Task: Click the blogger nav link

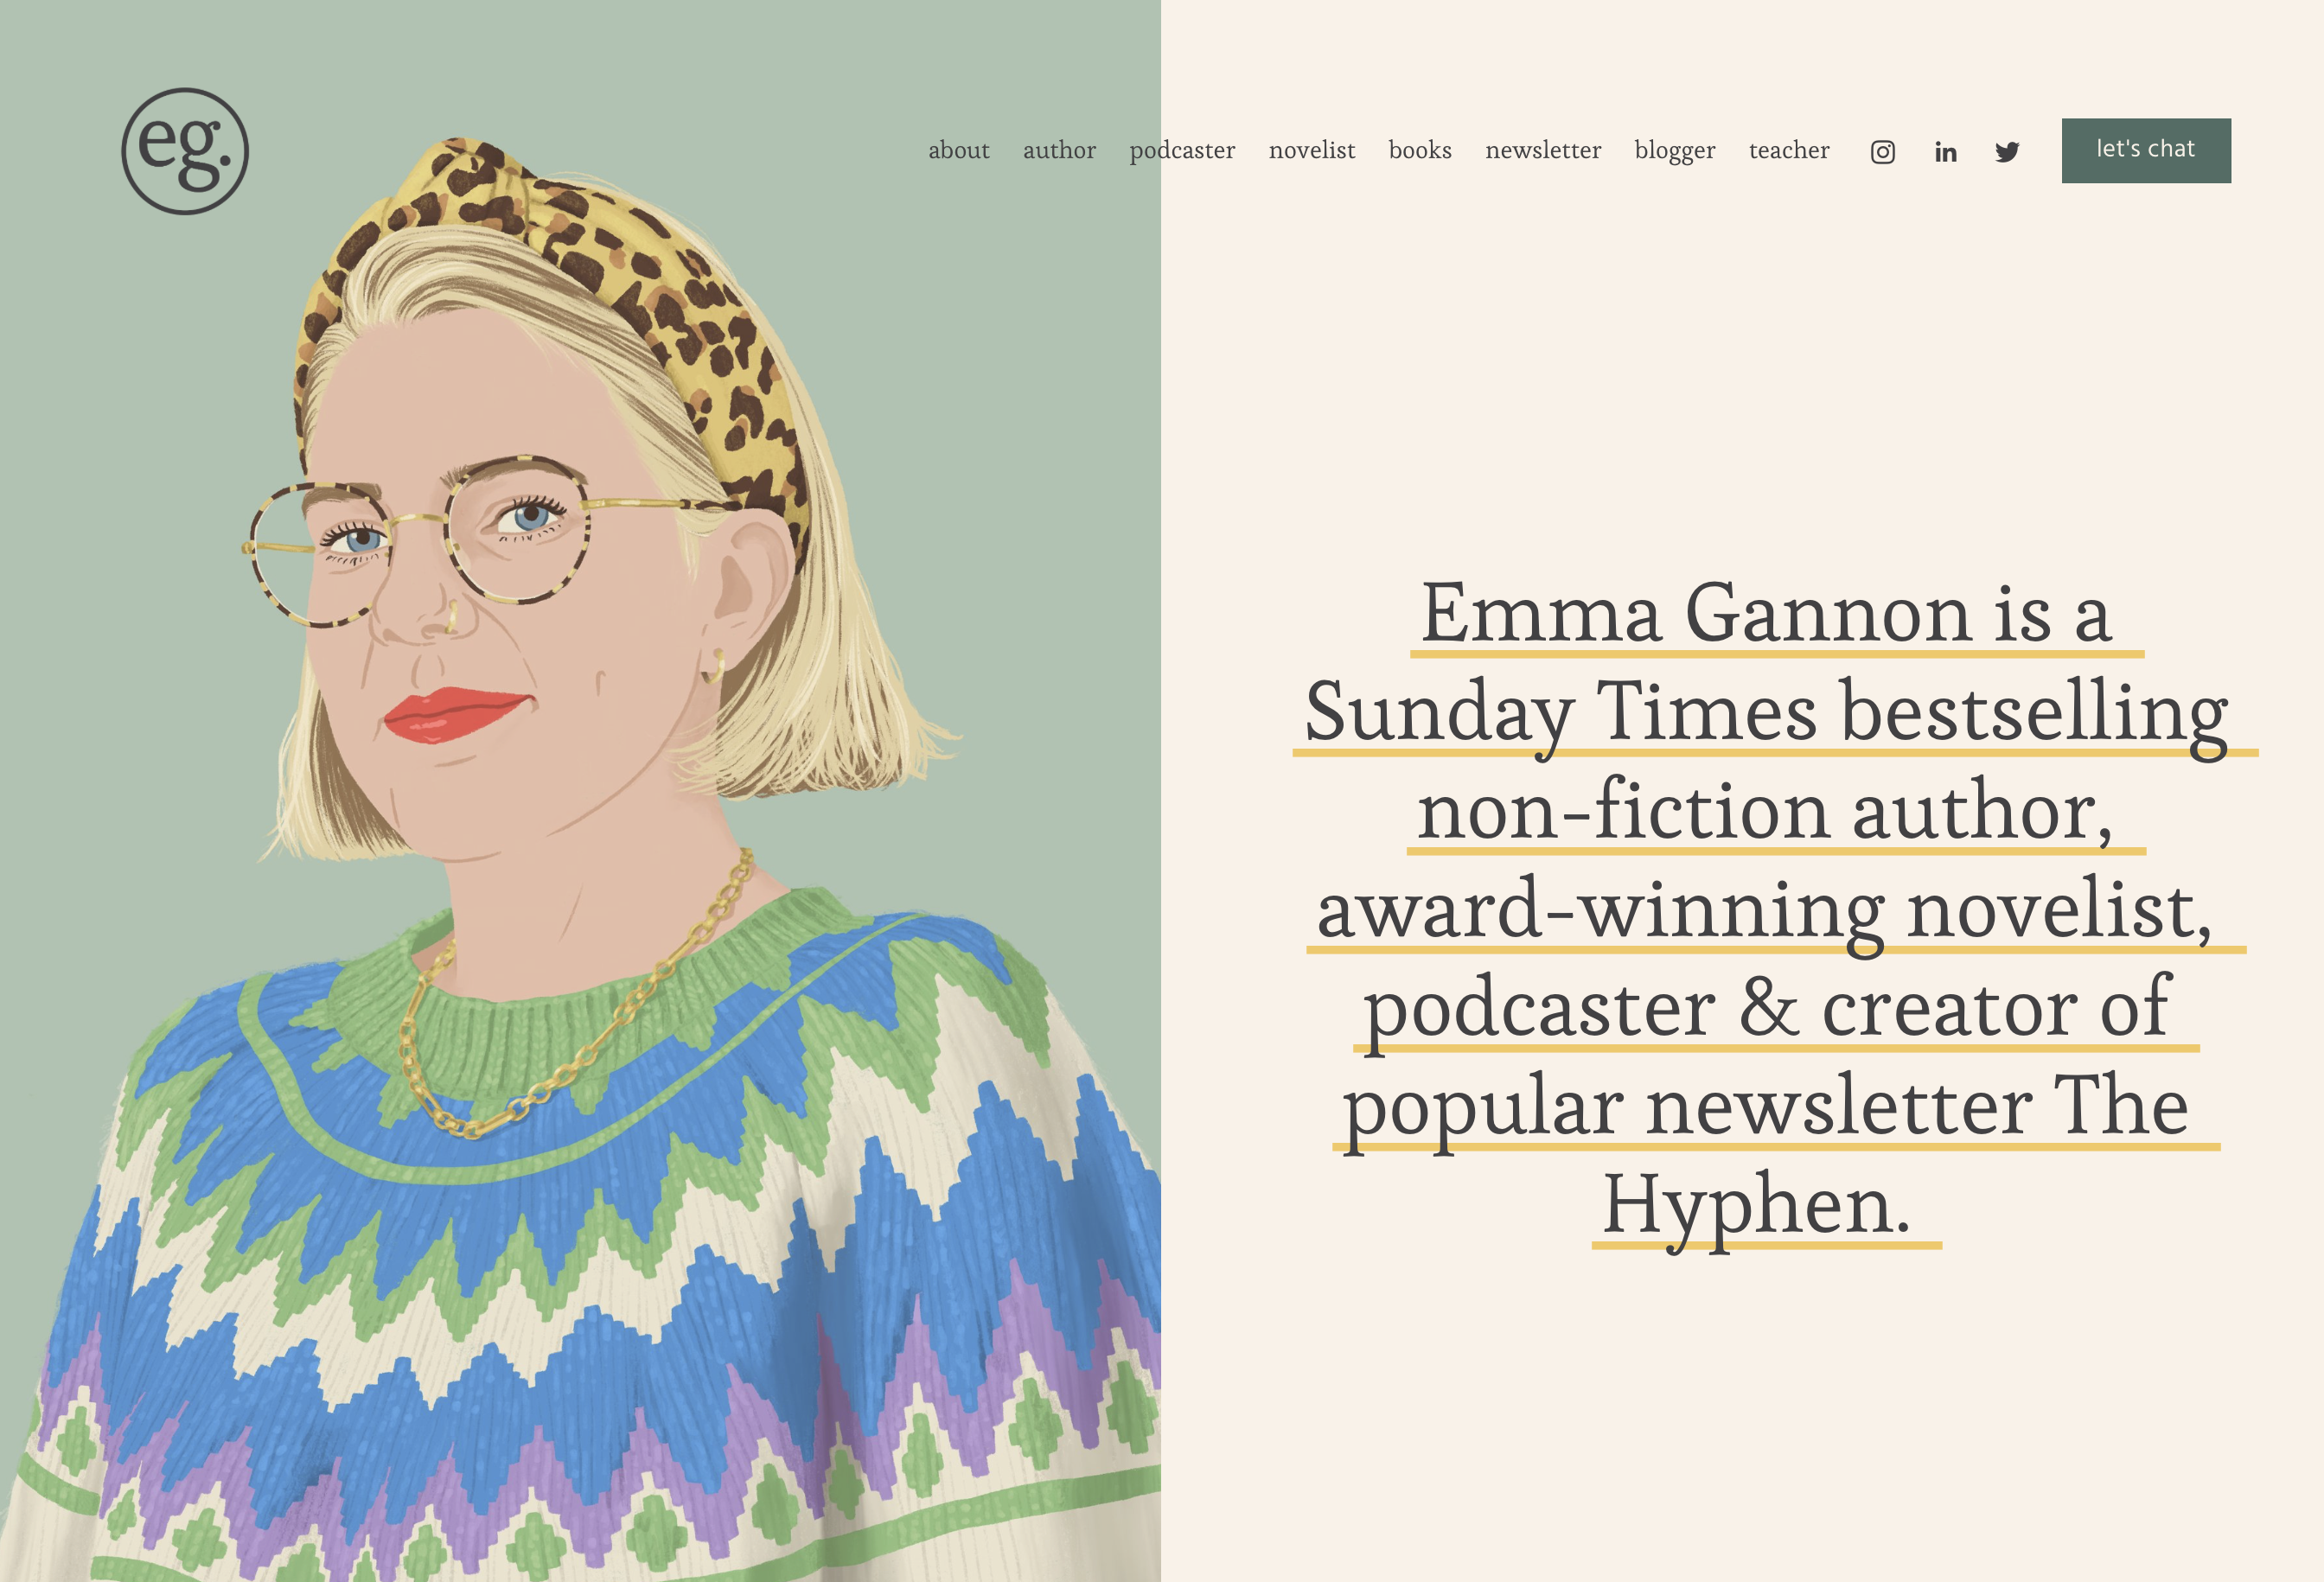Action: coord(1674,151)
